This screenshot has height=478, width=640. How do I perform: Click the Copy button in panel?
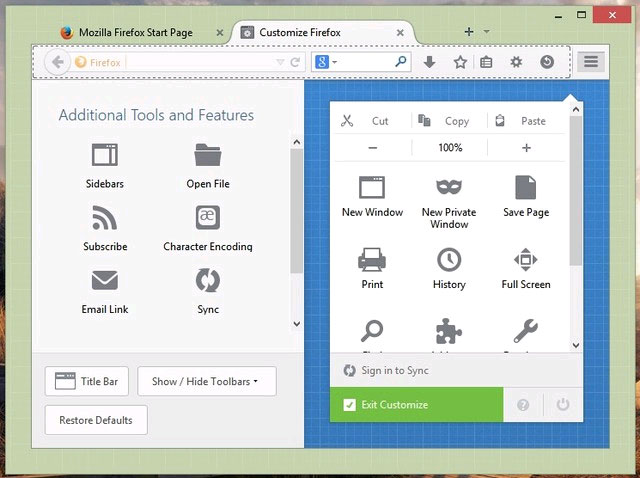pyautogui.click(x=449, y=121)
